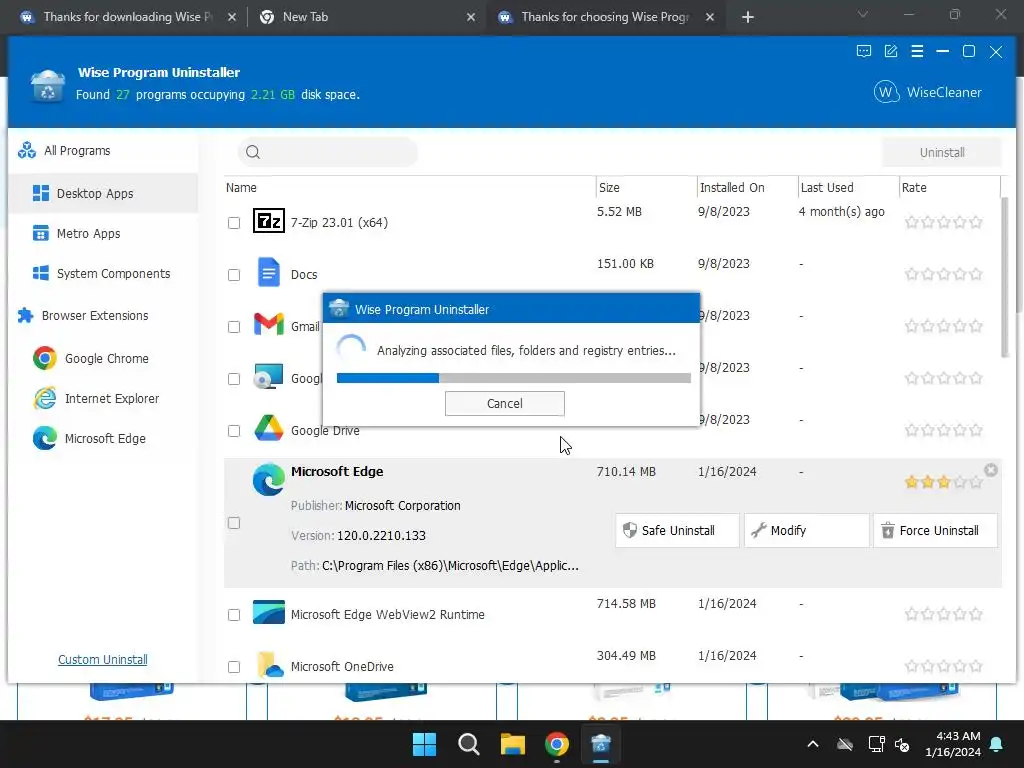Rate 7-Zip using the star rating
This screenshot has height=768, width=1024.
coord(944,222)
